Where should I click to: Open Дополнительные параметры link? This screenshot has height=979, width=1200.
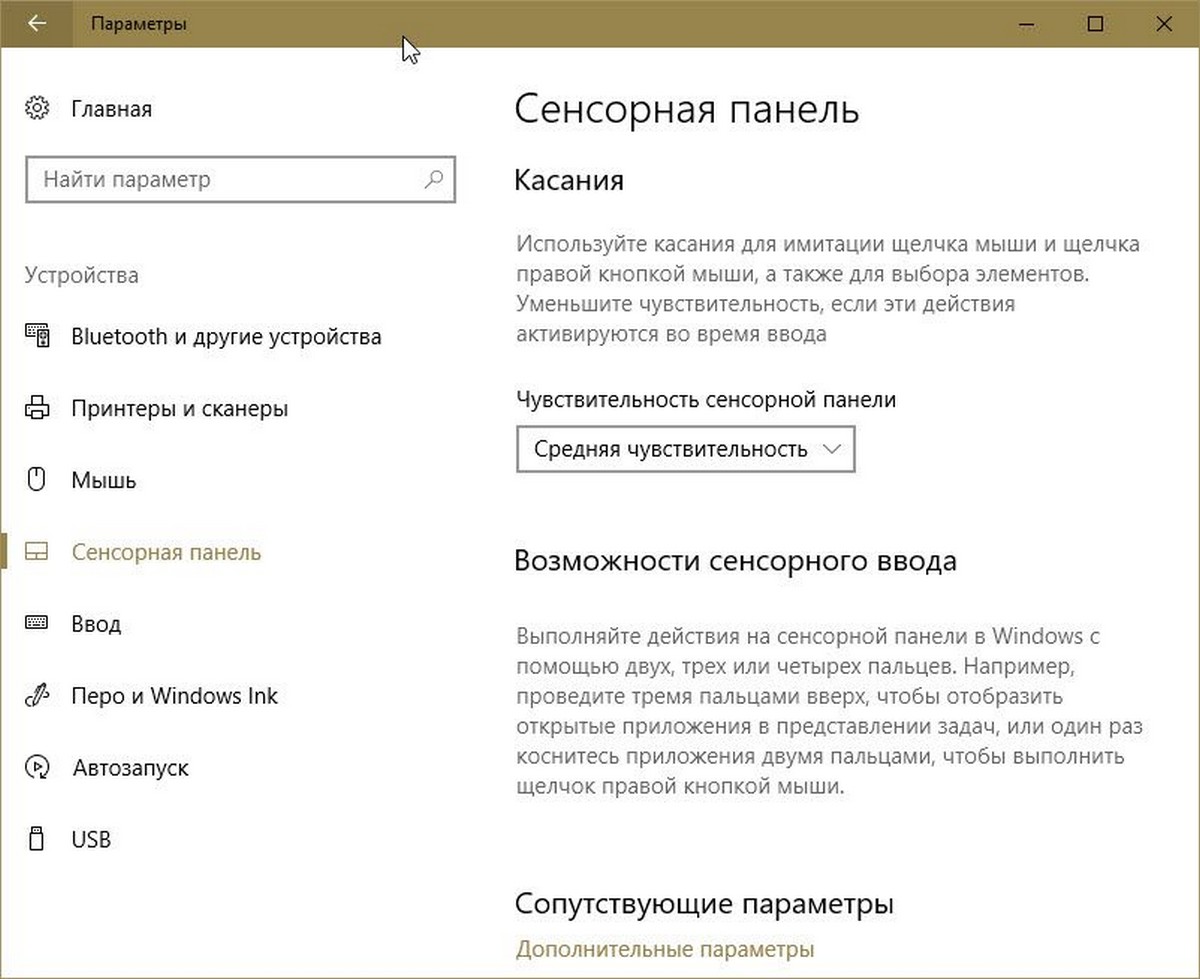[665, 948]
